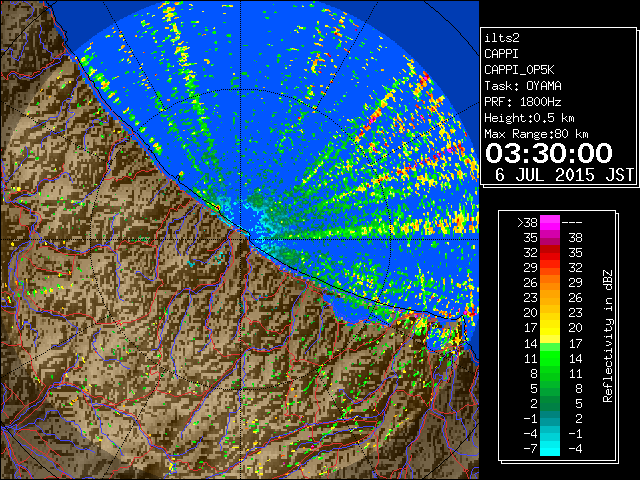The width and height of the screenshot is (640, 480).
Task: Pick the yellow band in reflectivity legend
Action: pos(550,328)
